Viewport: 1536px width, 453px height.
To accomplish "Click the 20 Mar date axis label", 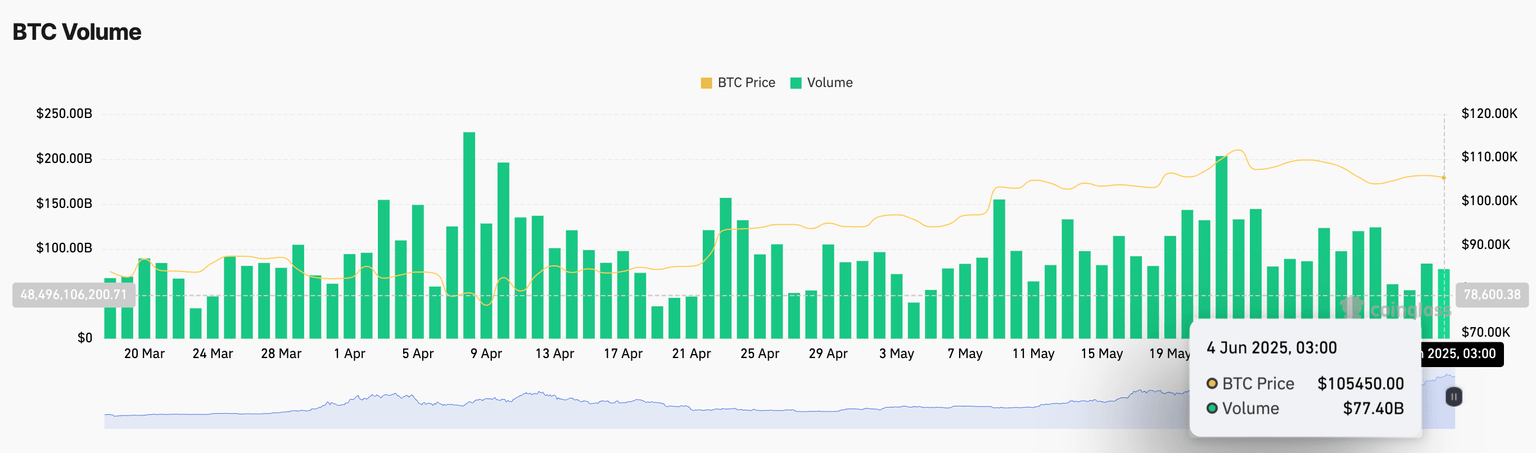I will coord(145,354).
